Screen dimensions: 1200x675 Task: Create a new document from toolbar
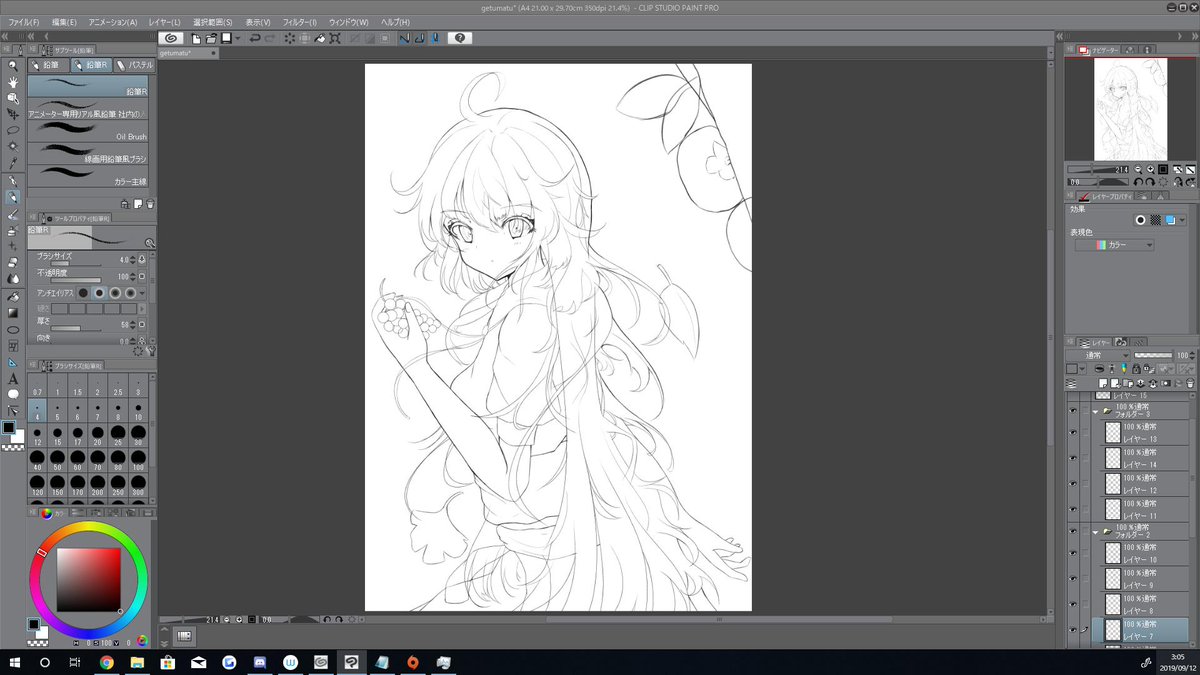click(x=196, y=38)
